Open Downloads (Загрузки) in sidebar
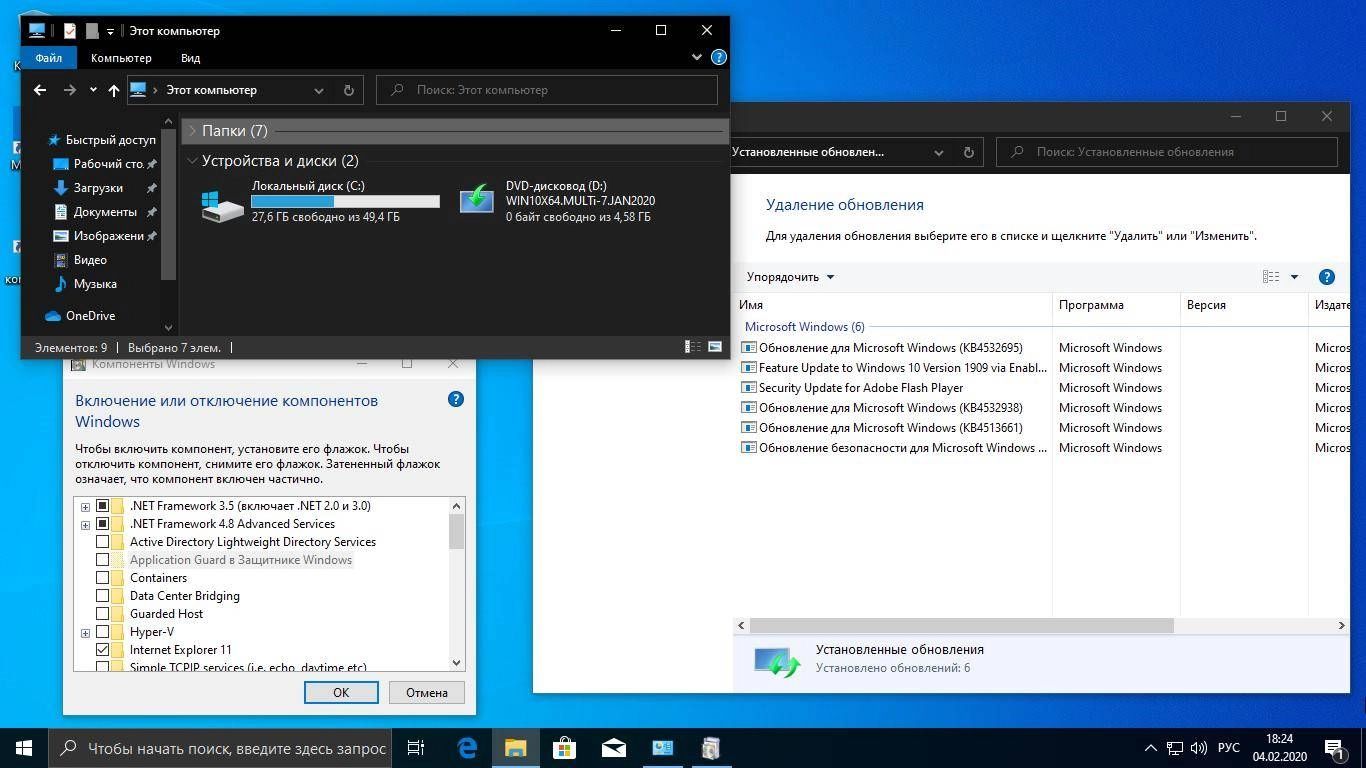The height and width of the screenshot is (768, 1366). tap(98, 188)
